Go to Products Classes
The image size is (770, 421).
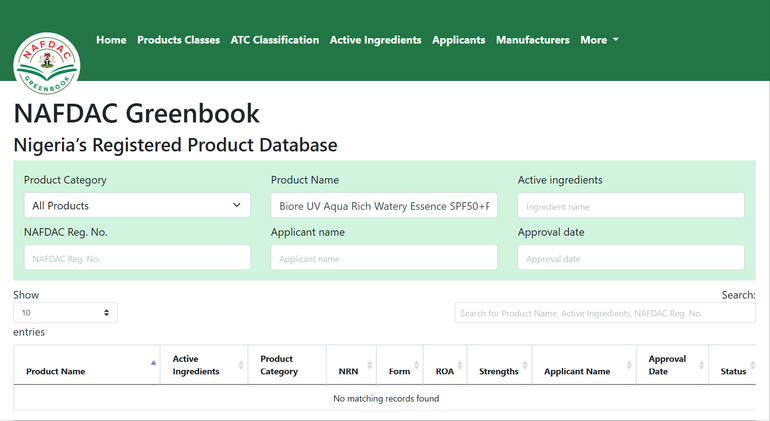pyautogui.click(x=178, y=40)
